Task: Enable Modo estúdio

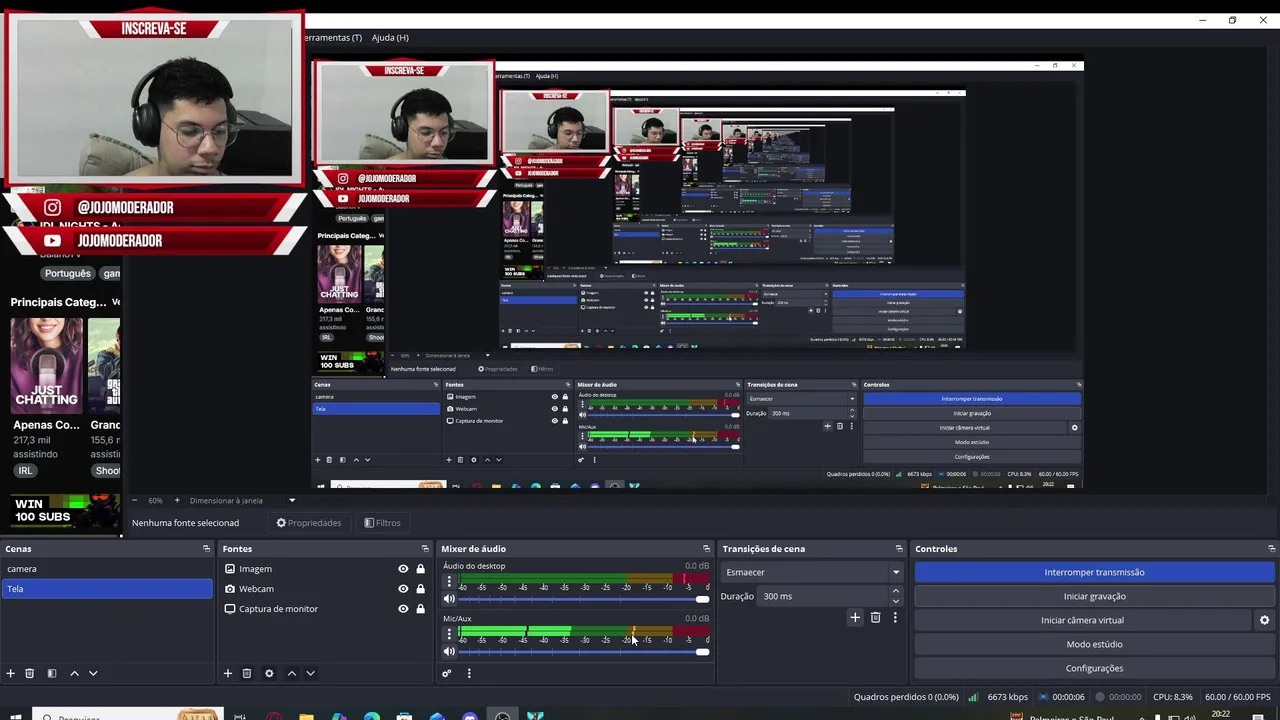Action: click(x=1094, y=644)
